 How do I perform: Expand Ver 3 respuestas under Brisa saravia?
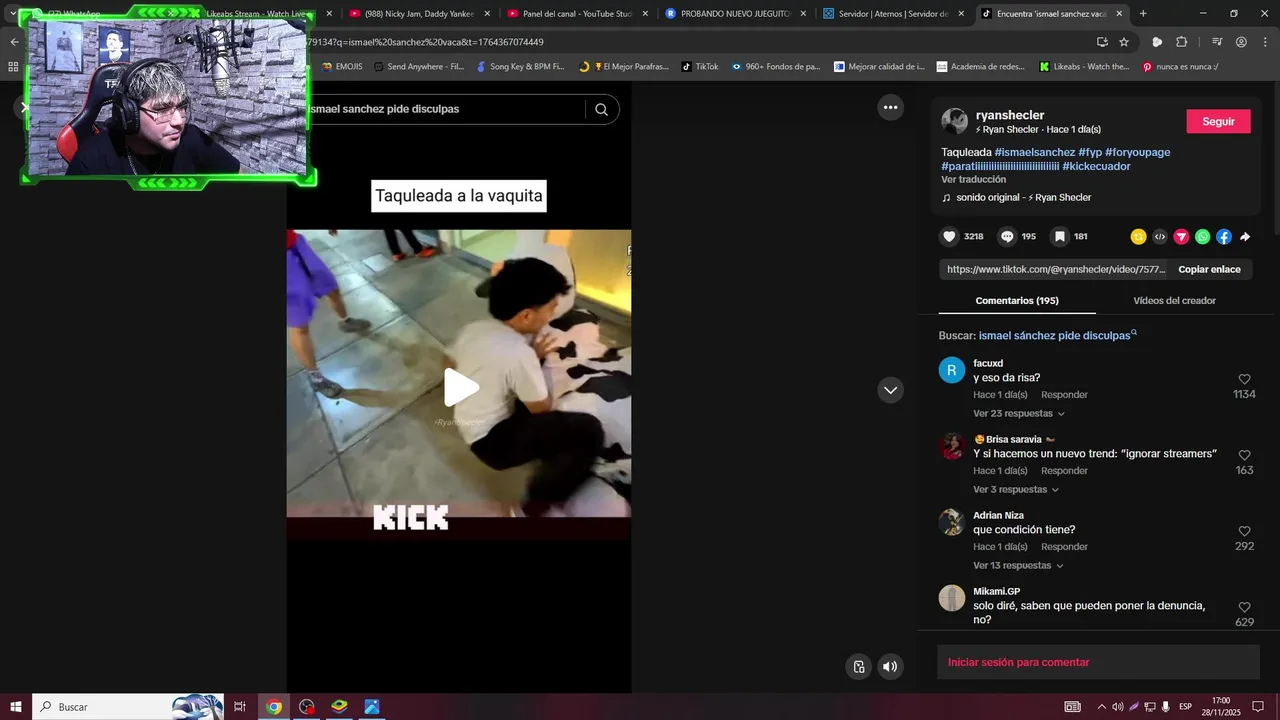coord(1015,489)
